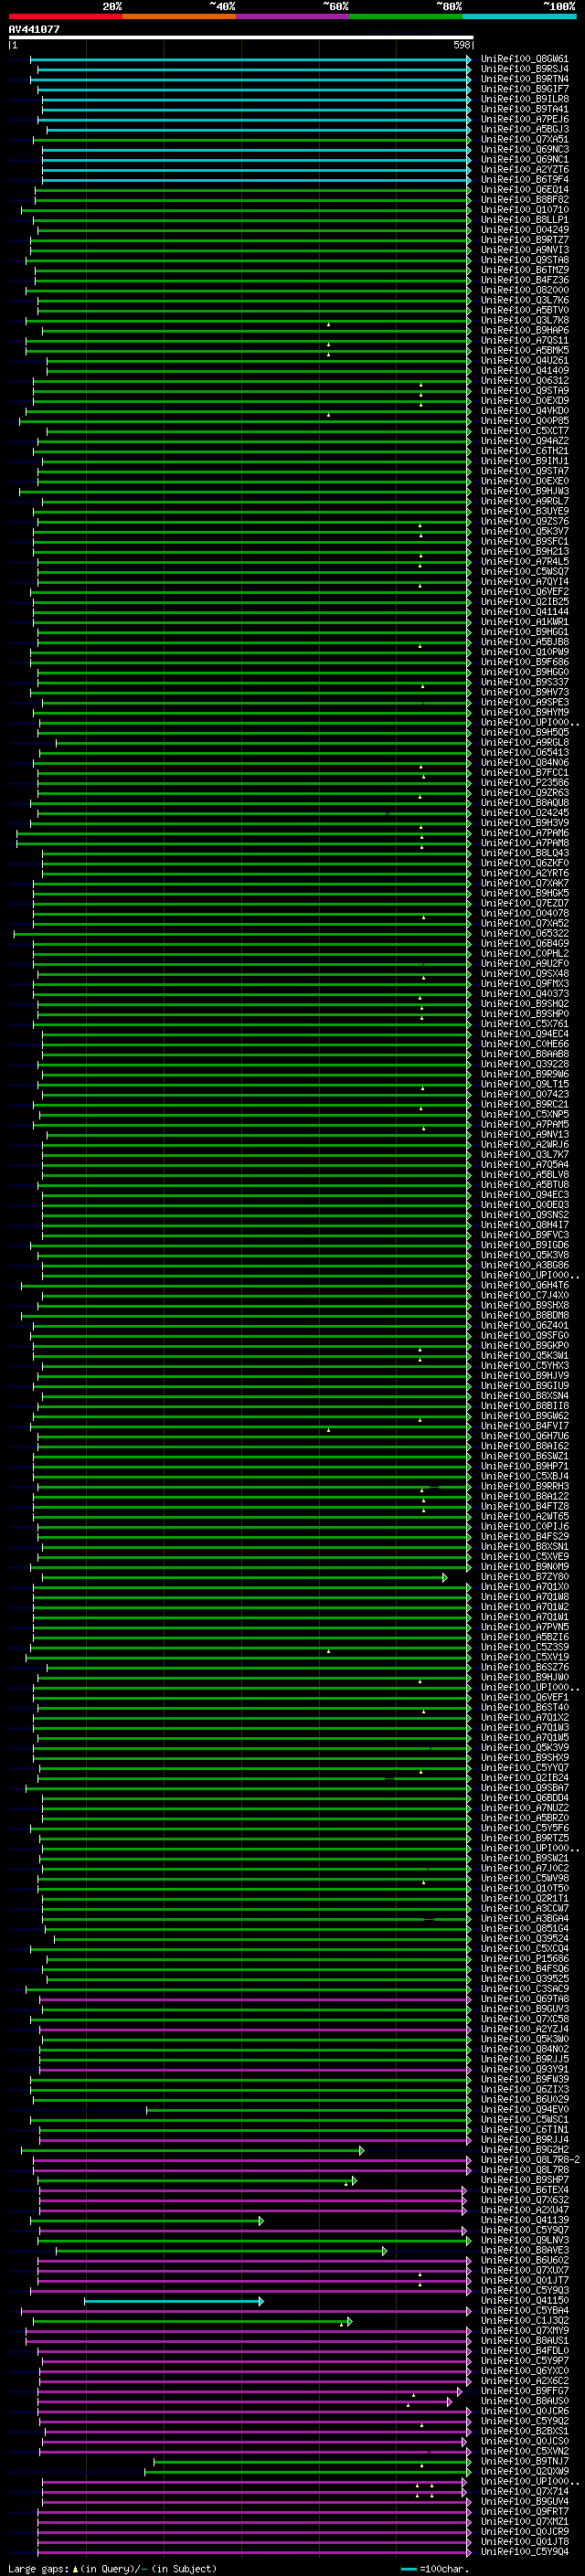
Task: Select hit label UniRef100_Q414O9
Action: pyautogui.click(x=525, y=370)
